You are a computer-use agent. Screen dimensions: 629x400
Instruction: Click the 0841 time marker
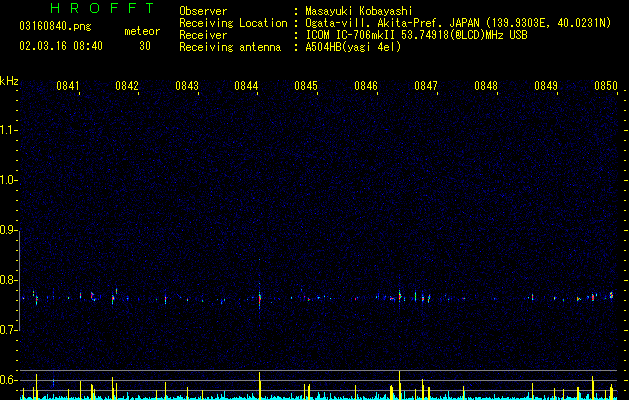point(68,86)
